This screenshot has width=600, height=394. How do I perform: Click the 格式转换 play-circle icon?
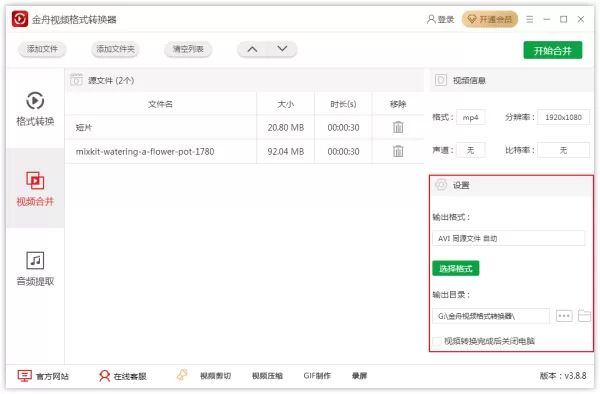(x=35, y=101)
